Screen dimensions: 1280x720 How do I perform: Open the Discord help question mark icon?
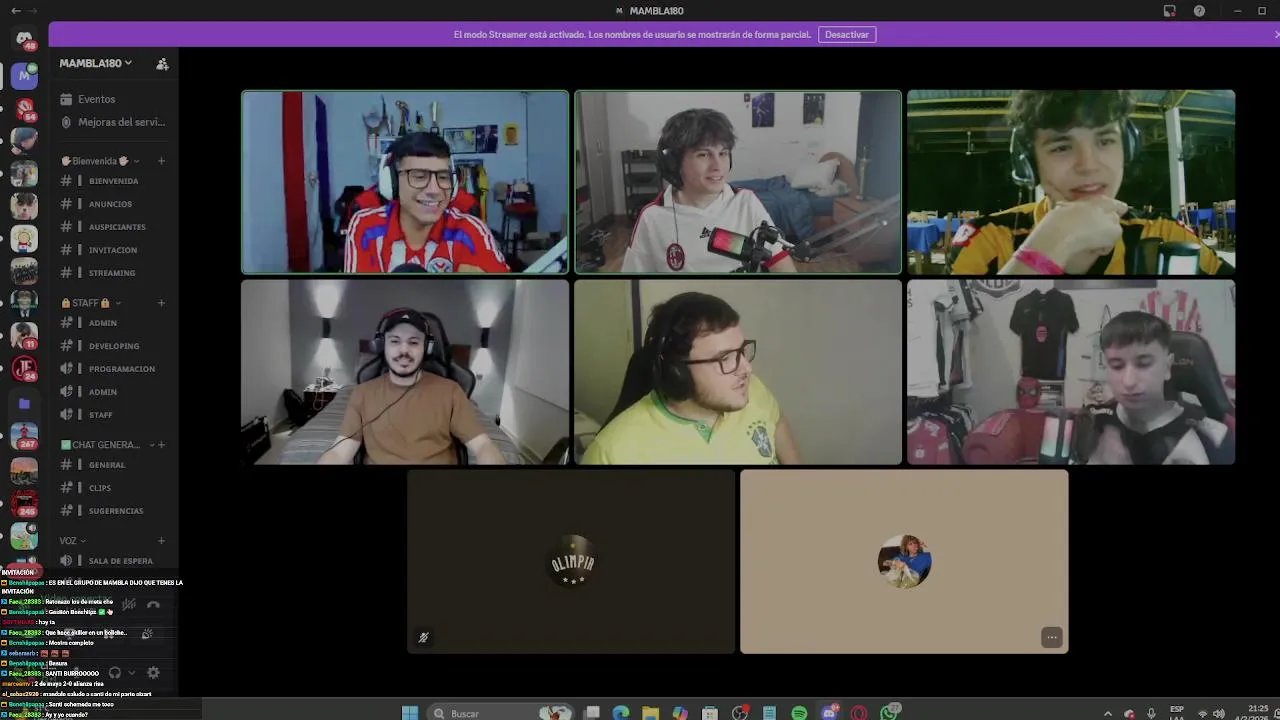pyautogui.click(x=1199, y=11)
